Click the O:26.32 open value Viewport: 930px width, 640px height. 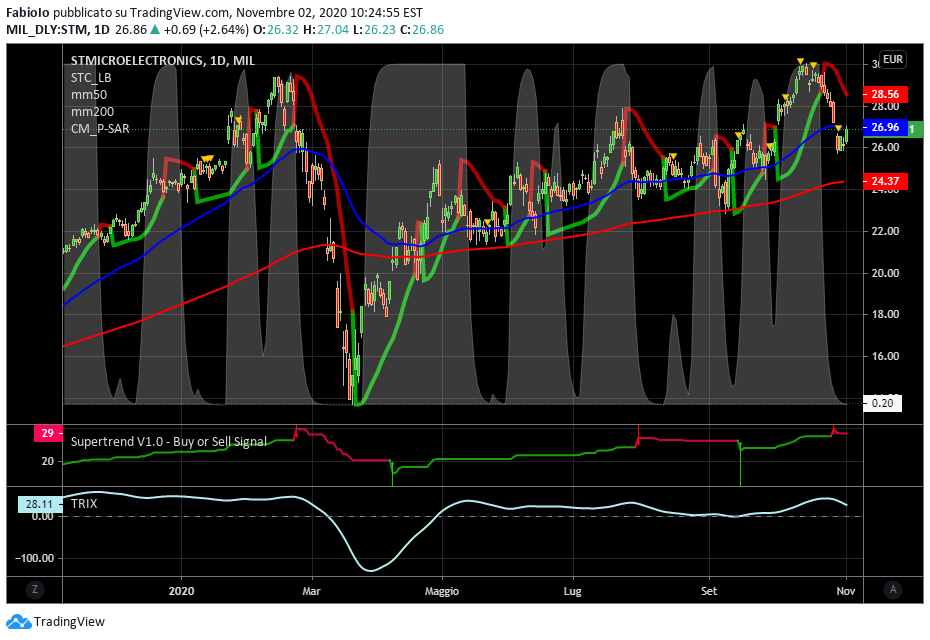276,30
